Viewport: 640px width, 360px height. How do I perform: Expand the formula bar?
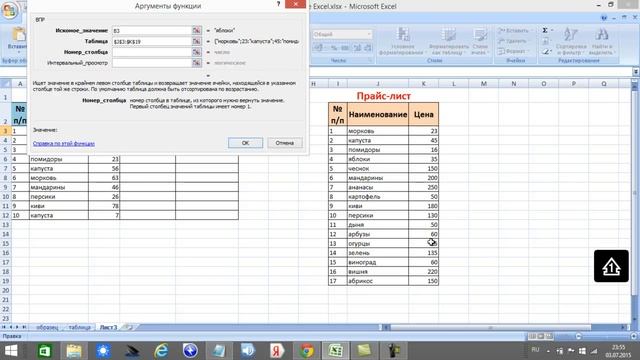(x=636, y=72)
